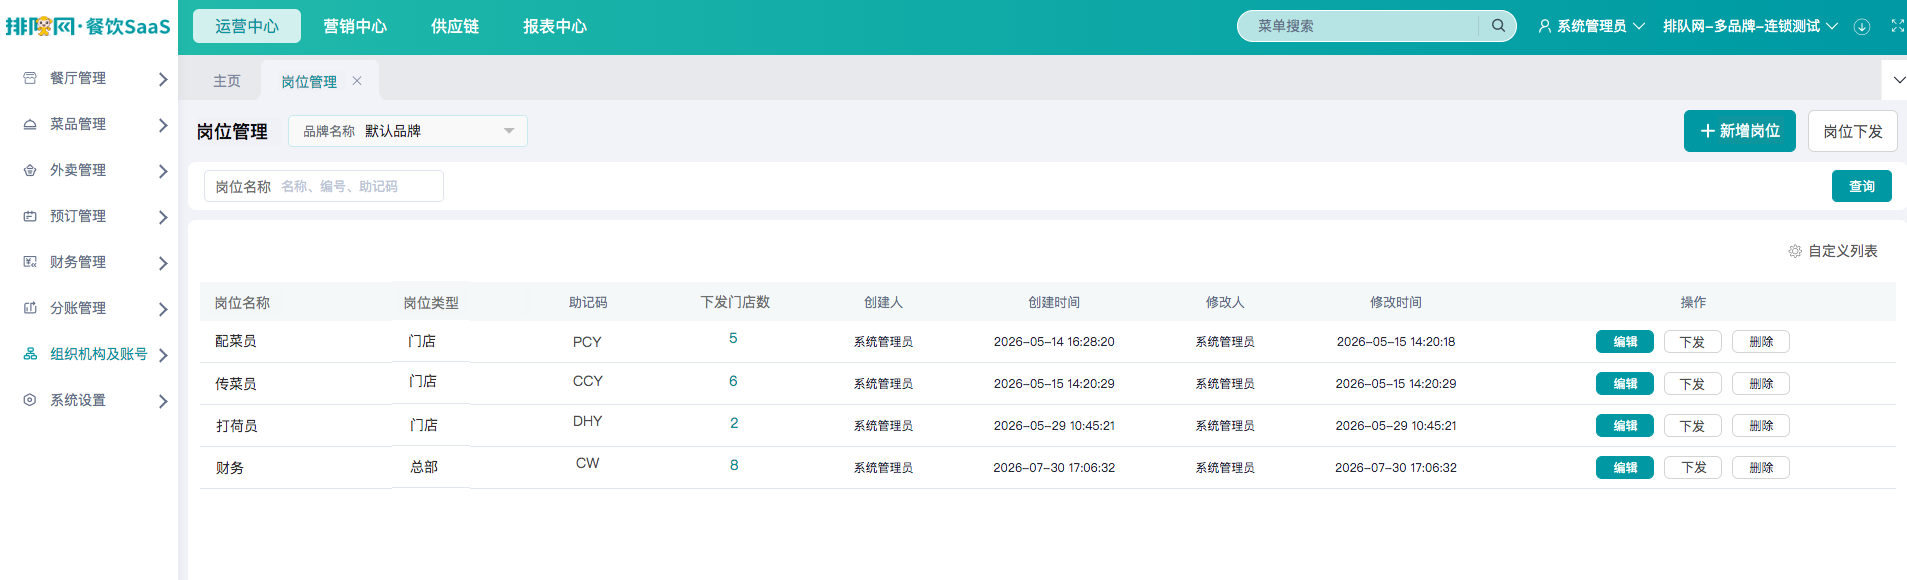
Task: Click the fullscreen icon in top bar
Action: point(1897,26)
